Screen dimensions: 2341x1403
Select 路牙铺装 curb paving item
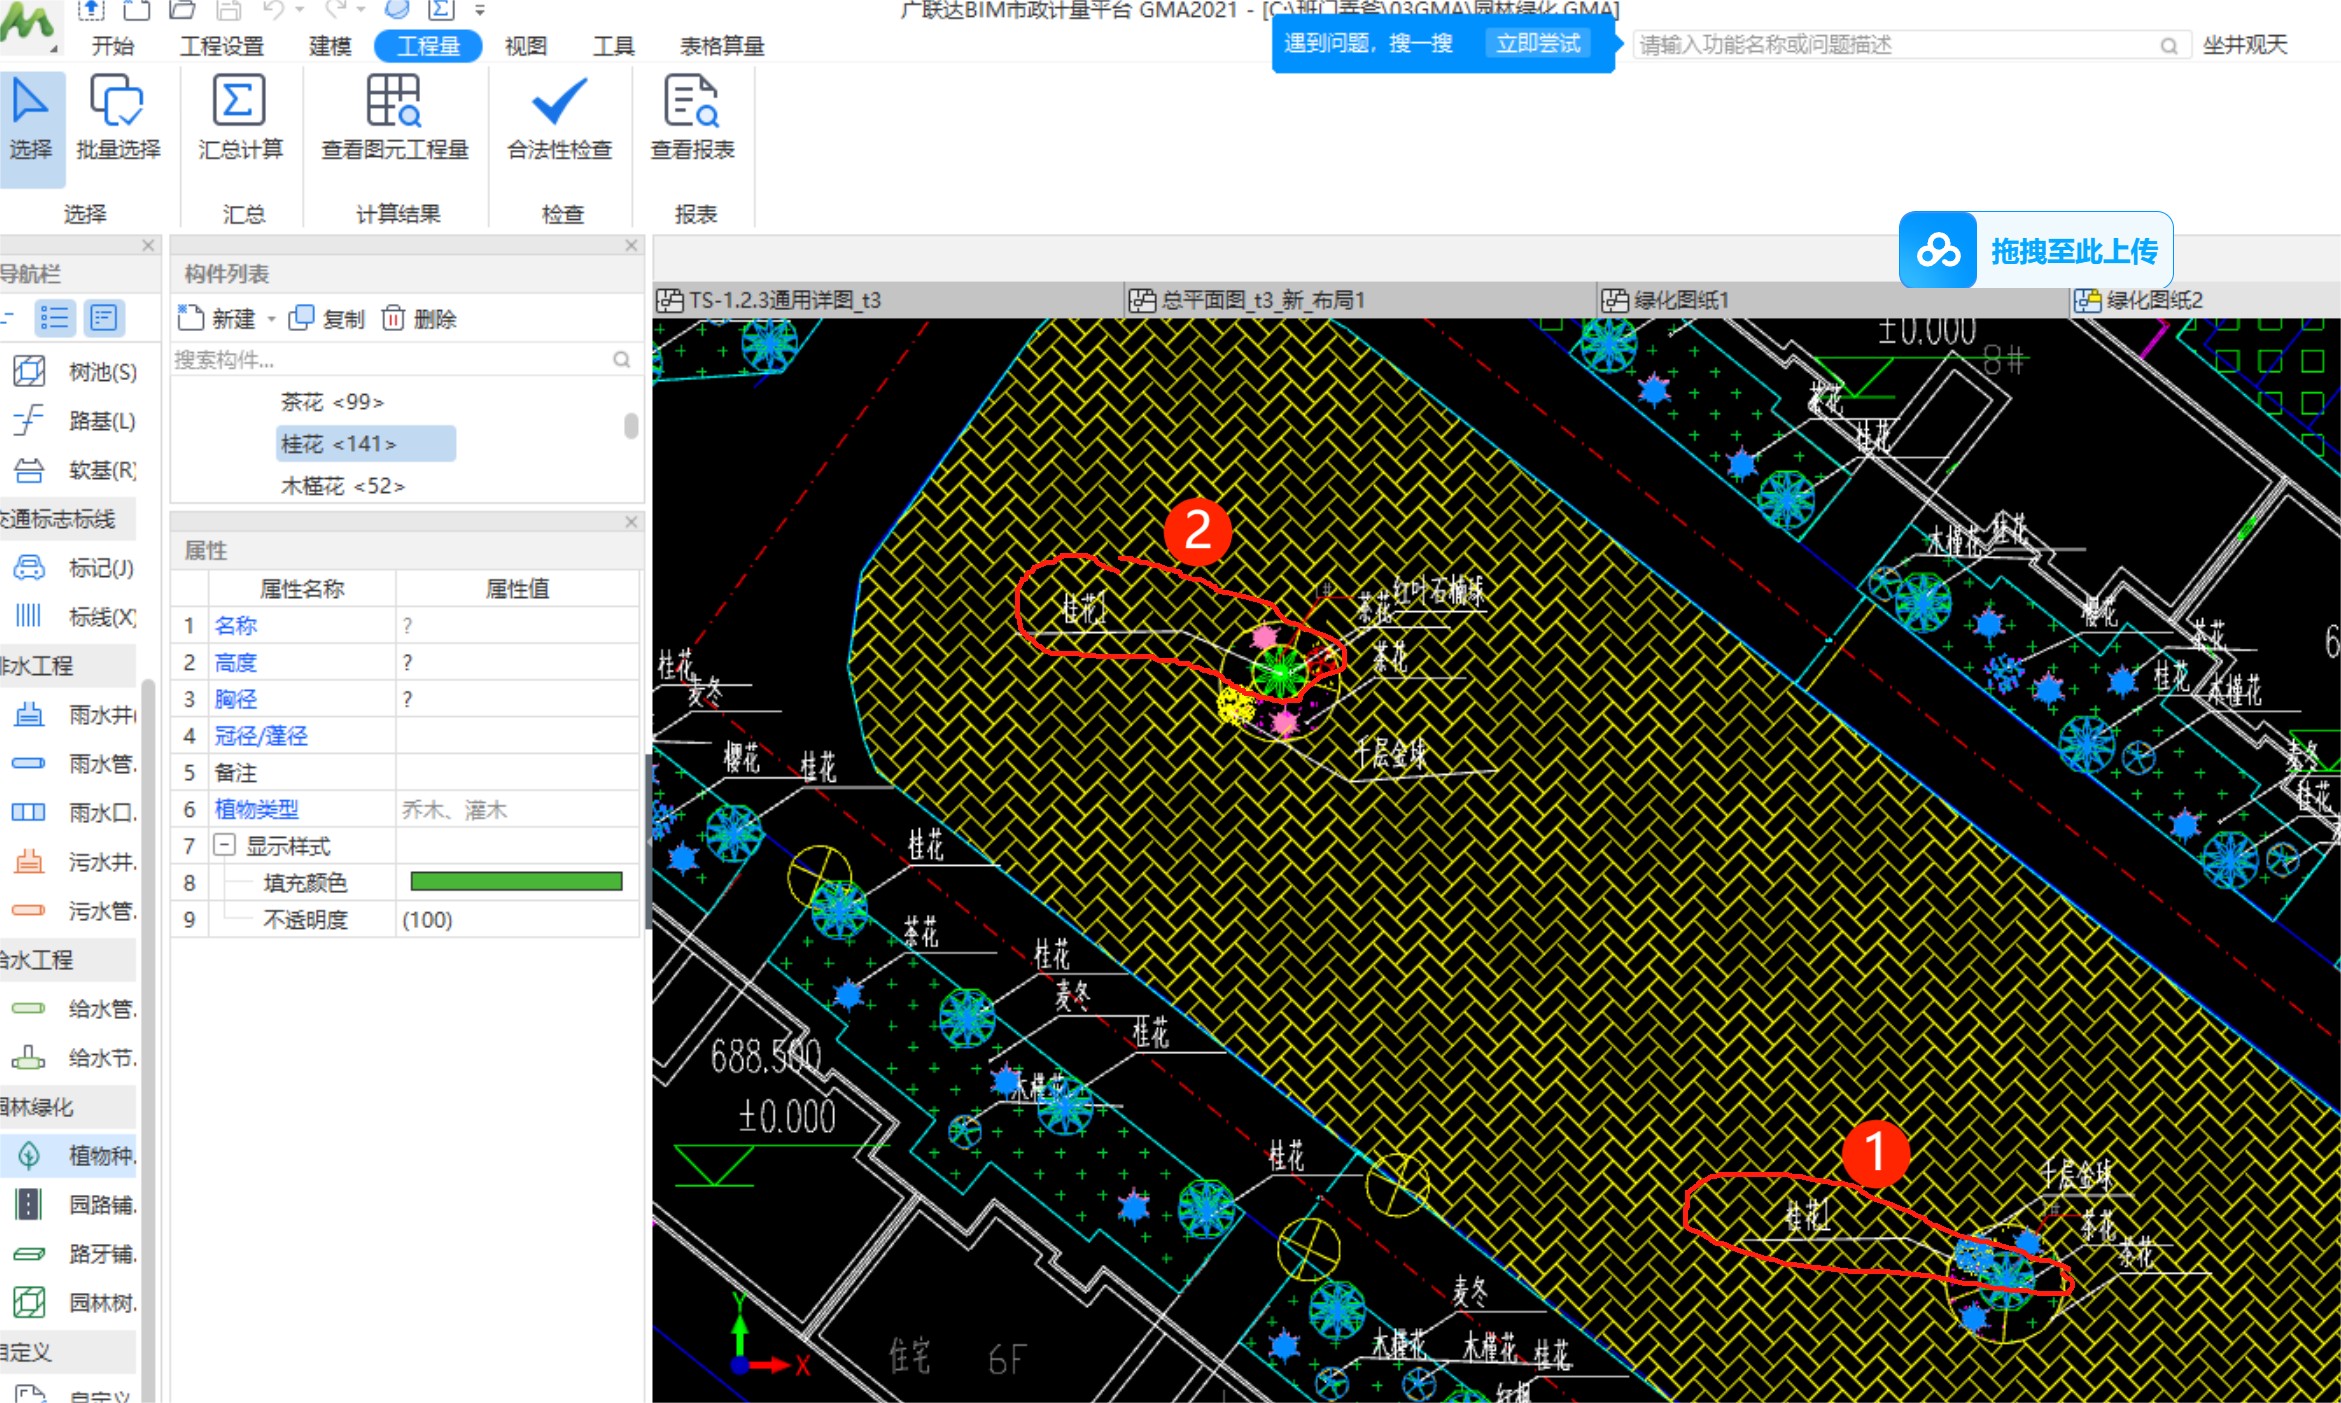click(x=75, y=1253)
